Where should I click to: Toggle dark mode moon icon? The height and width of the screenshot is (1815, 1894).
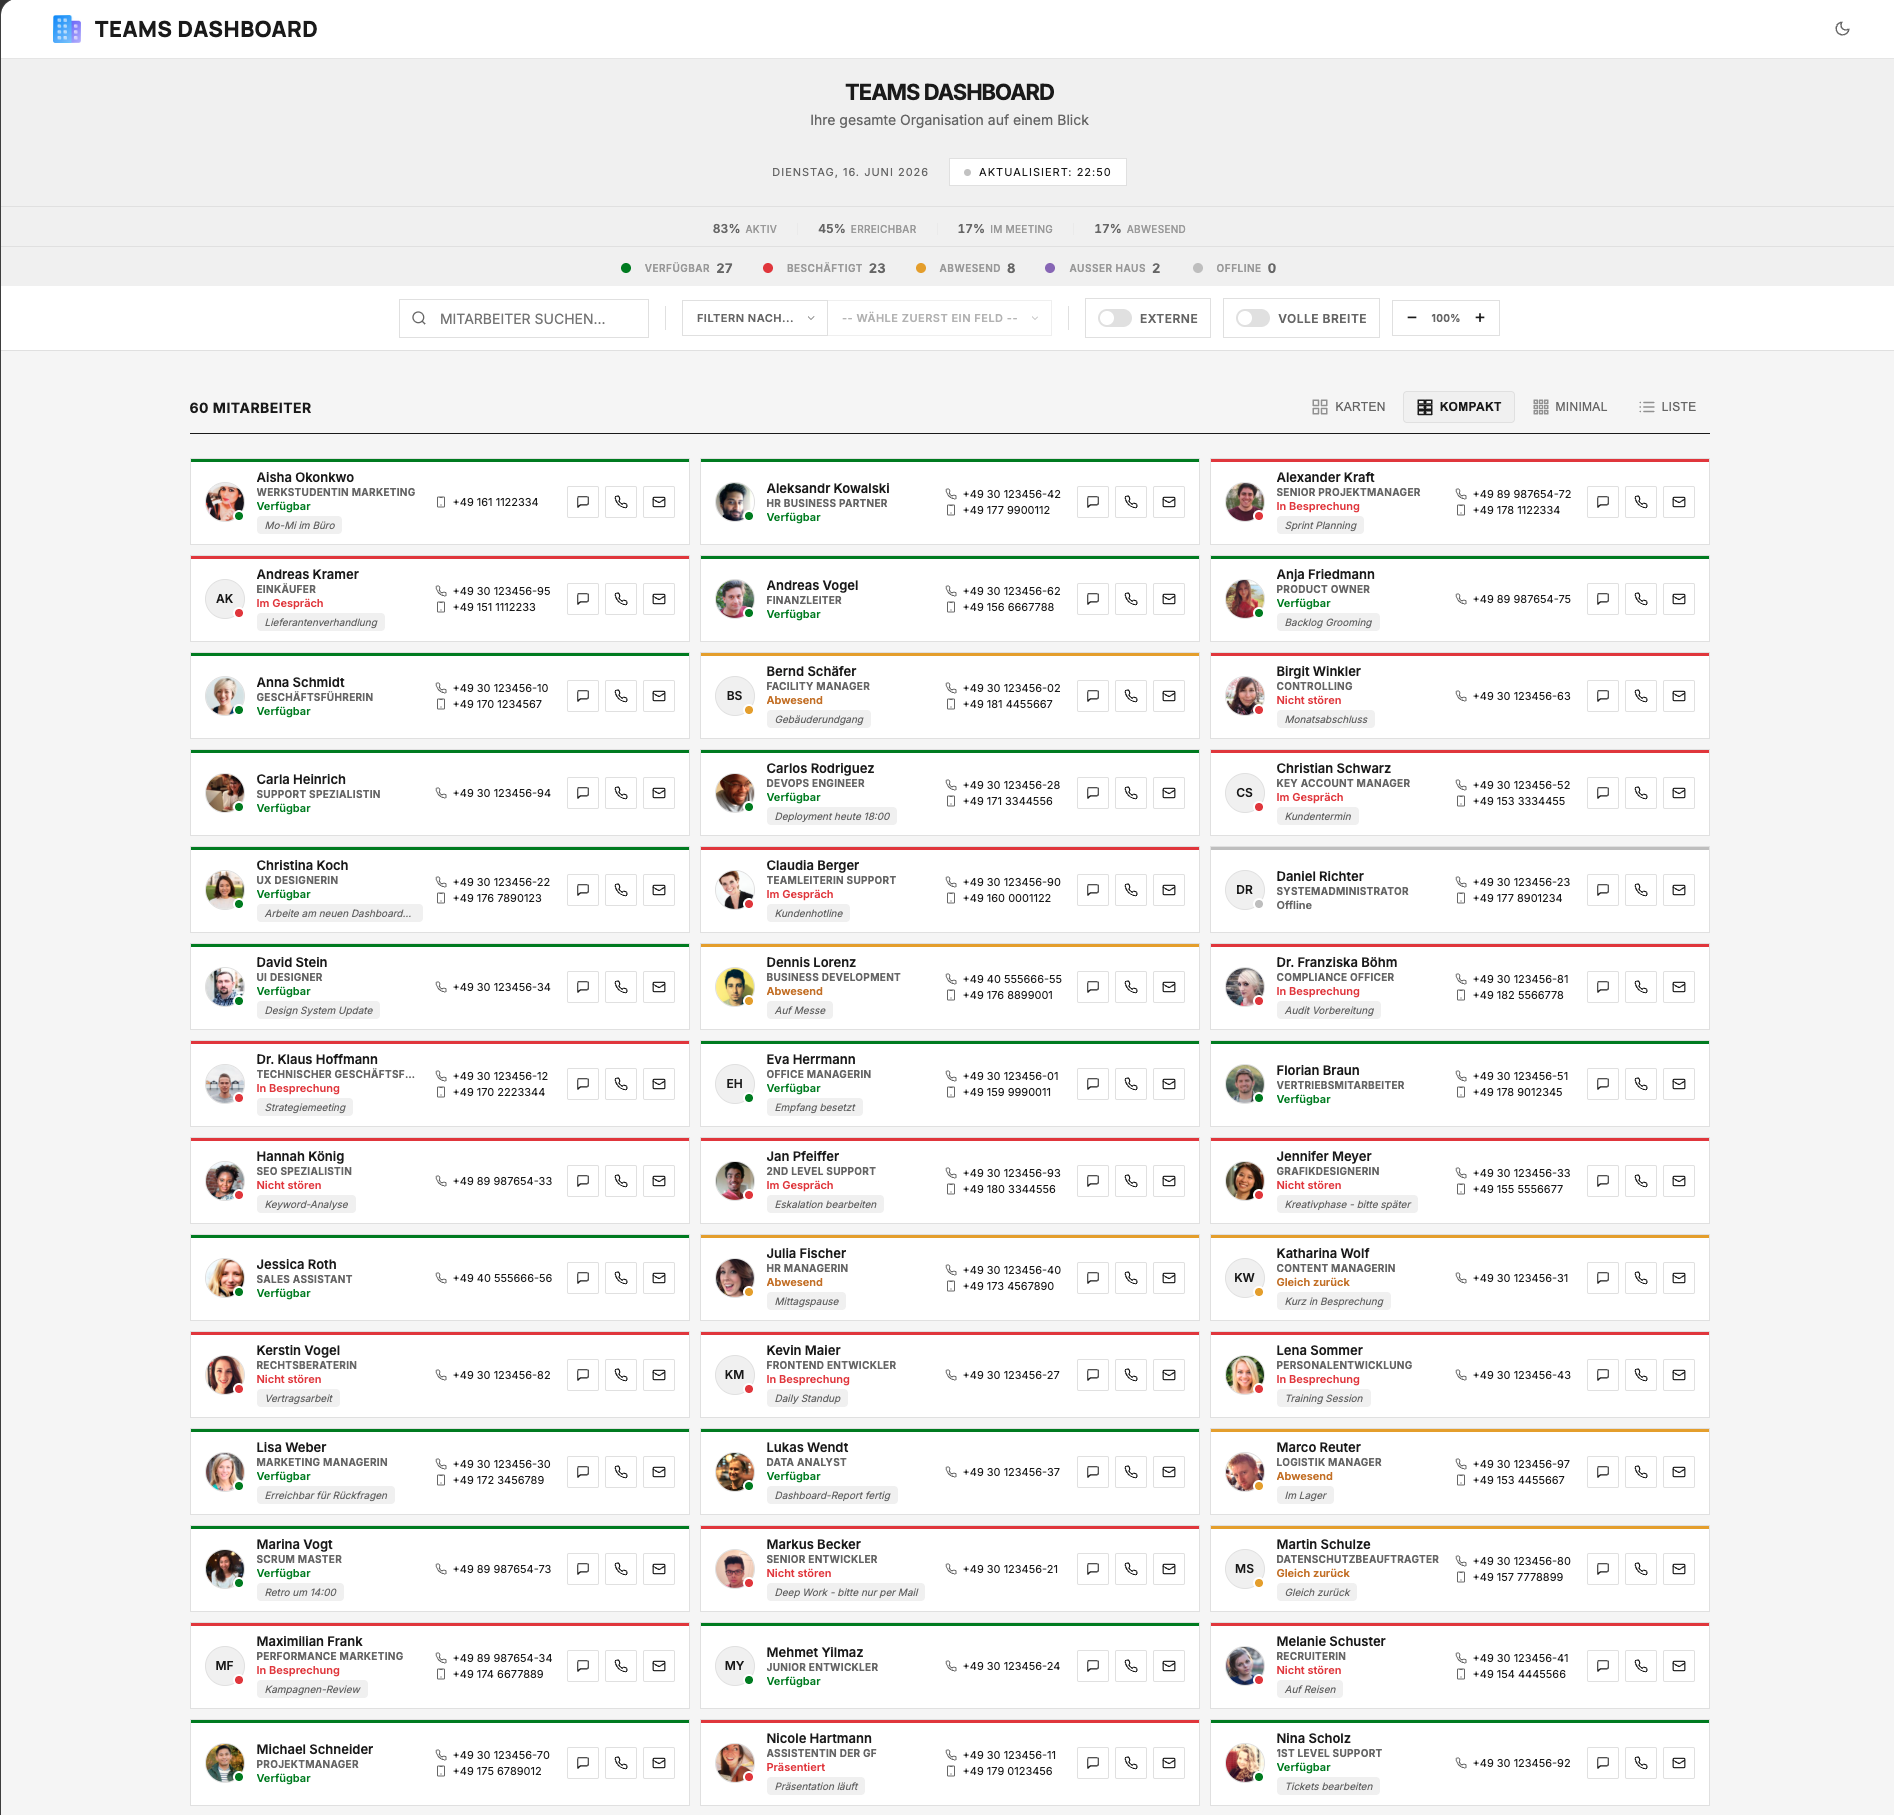point(1842,29)
